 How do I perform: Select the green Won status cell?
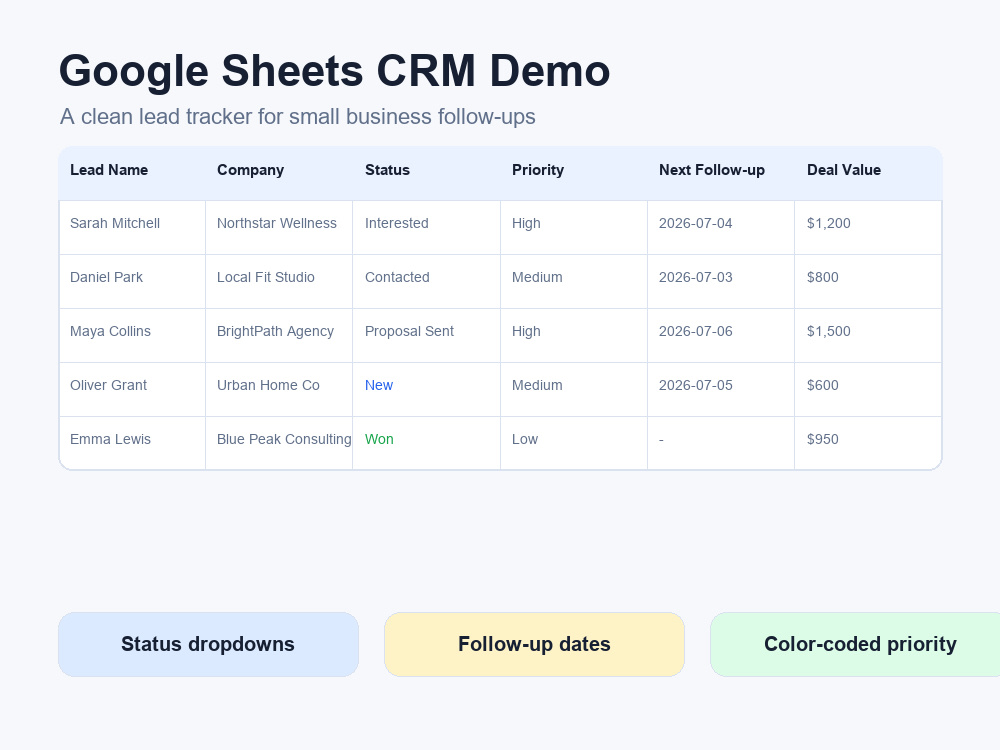pyautogui.click(x=426, y=443)
